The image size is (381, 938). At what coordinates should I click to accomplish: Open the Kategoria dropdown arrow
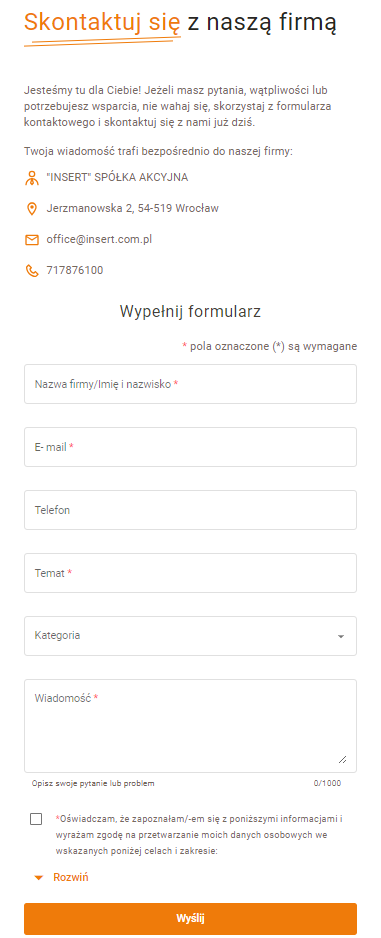pyautogui.click(x=341, y=636)
